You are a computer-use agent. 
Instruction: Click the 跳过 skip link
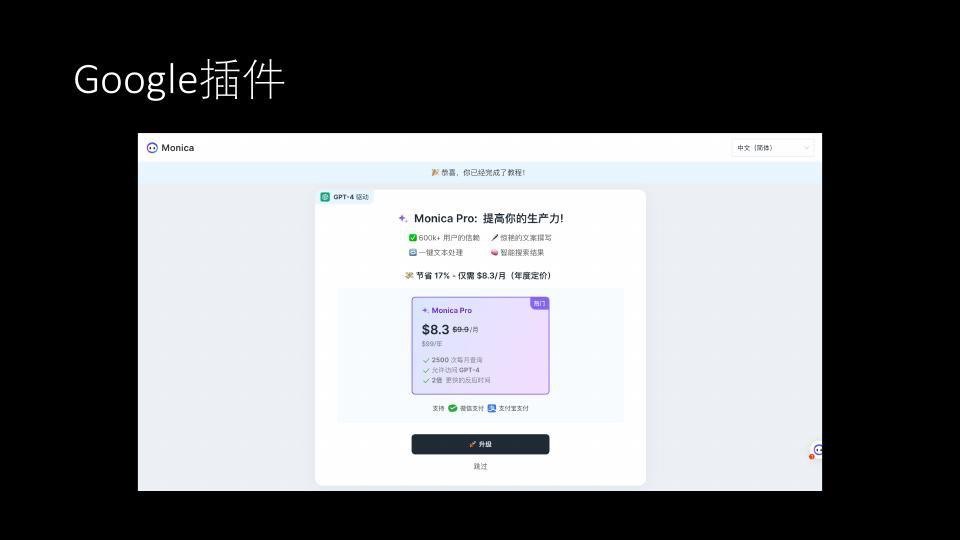click(x=480, y=466)
